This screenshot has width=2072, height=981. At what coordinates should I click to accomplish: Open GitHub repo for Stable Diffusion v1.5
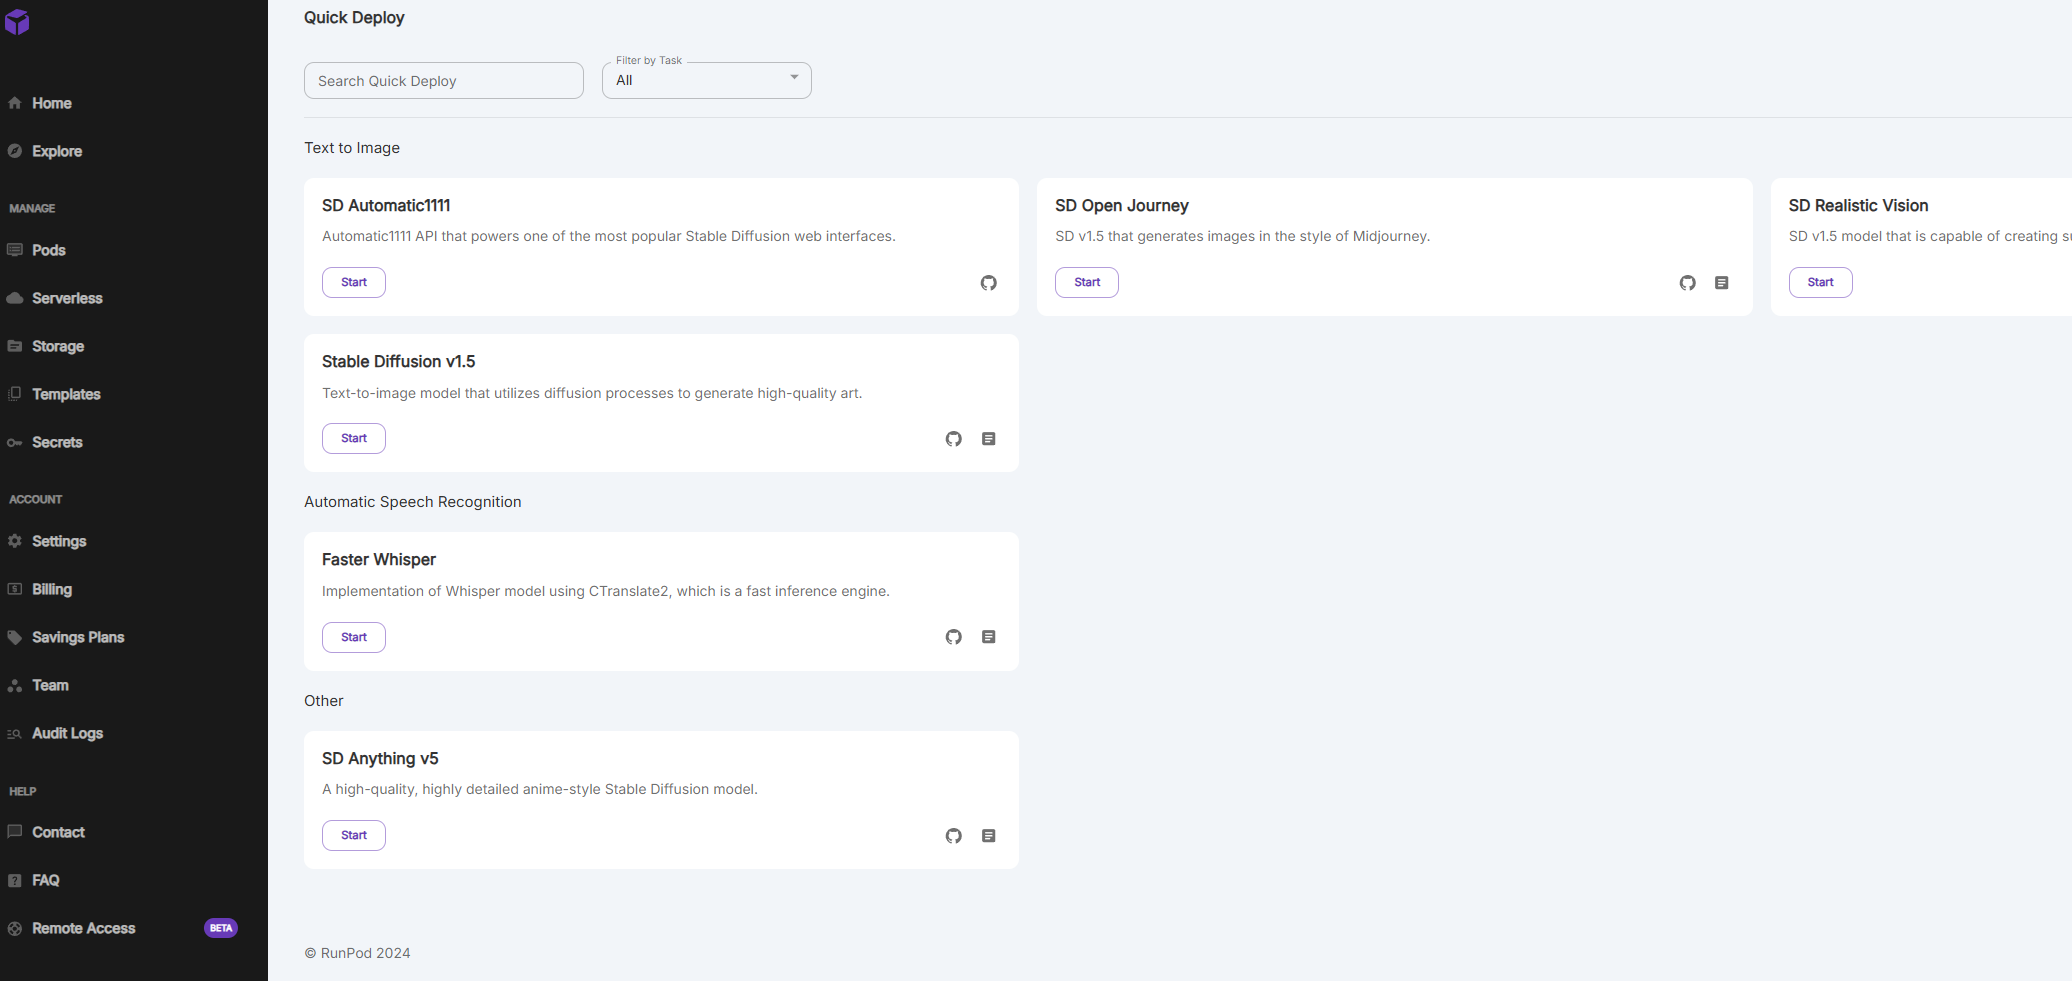[953, 439]
